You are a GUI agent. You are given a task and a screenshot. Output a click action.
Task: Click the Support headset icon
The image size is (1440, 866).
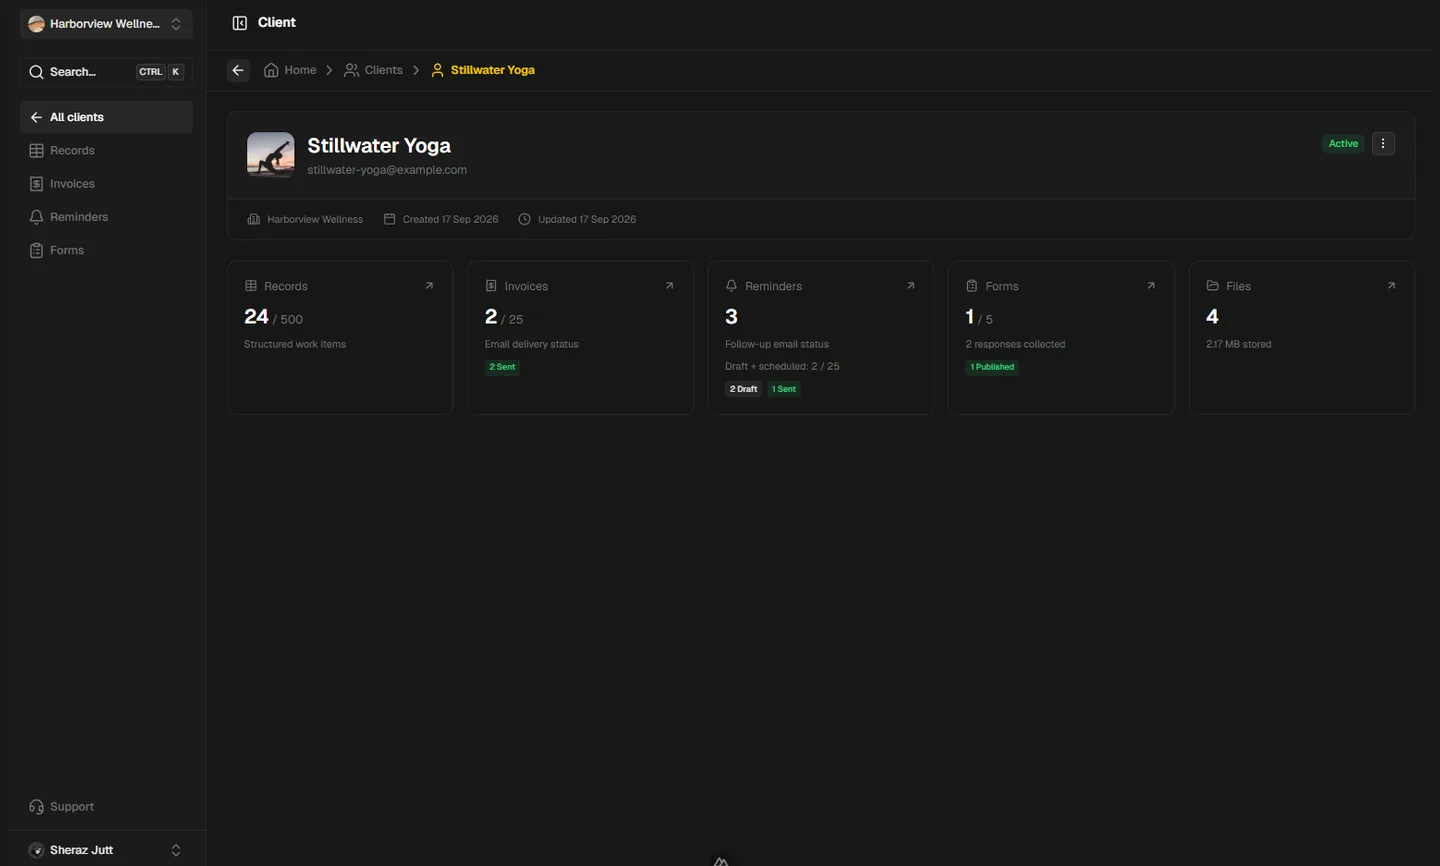36,807
